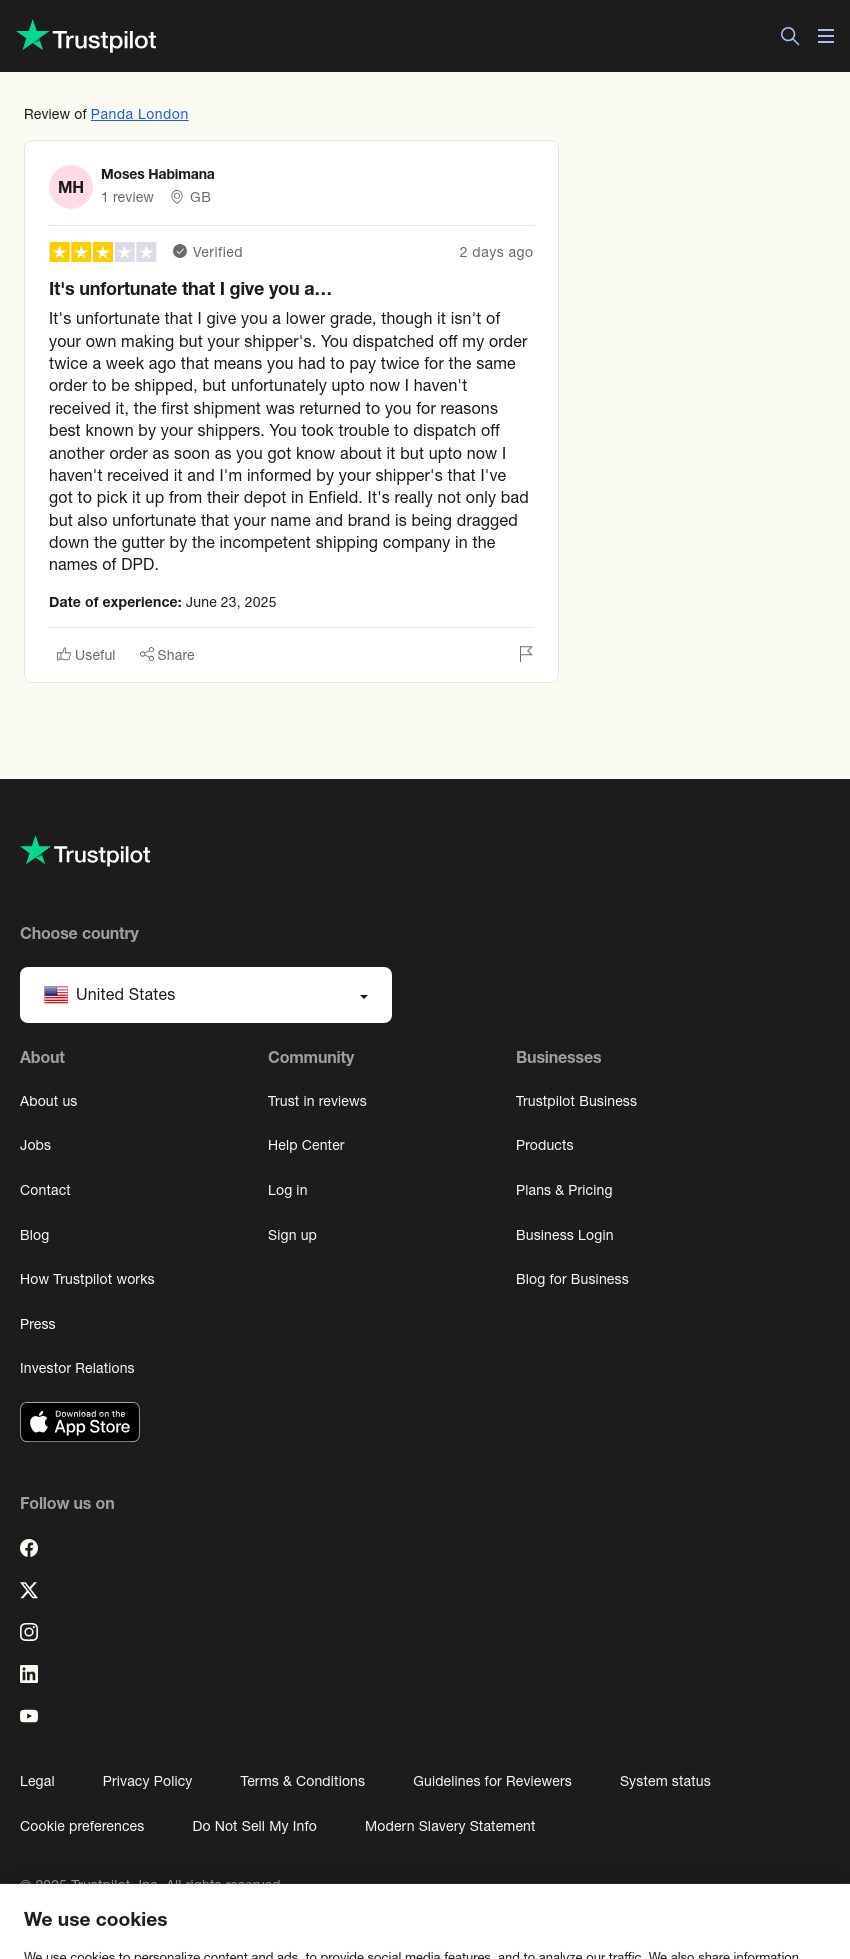850x1959 pixels.
Task: Open Investor Relations link
Action: 77,1368
